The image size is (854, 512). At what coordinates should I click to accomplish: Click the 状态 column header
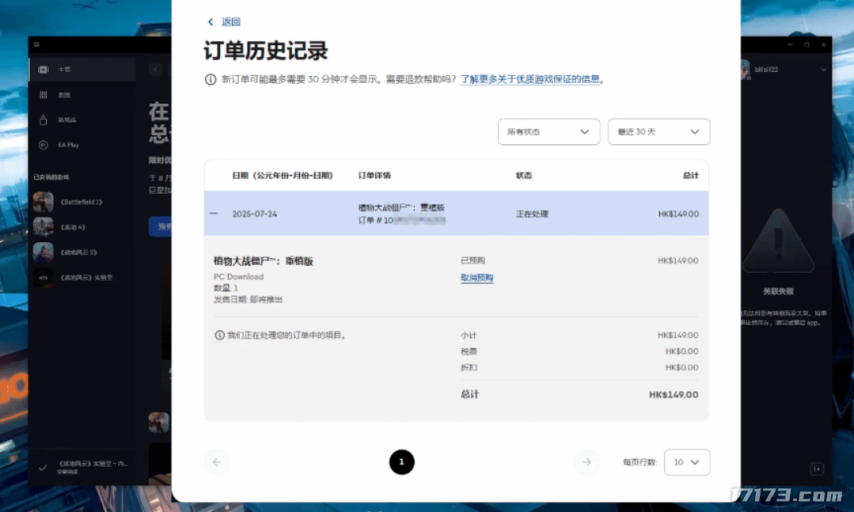(524, 175)
